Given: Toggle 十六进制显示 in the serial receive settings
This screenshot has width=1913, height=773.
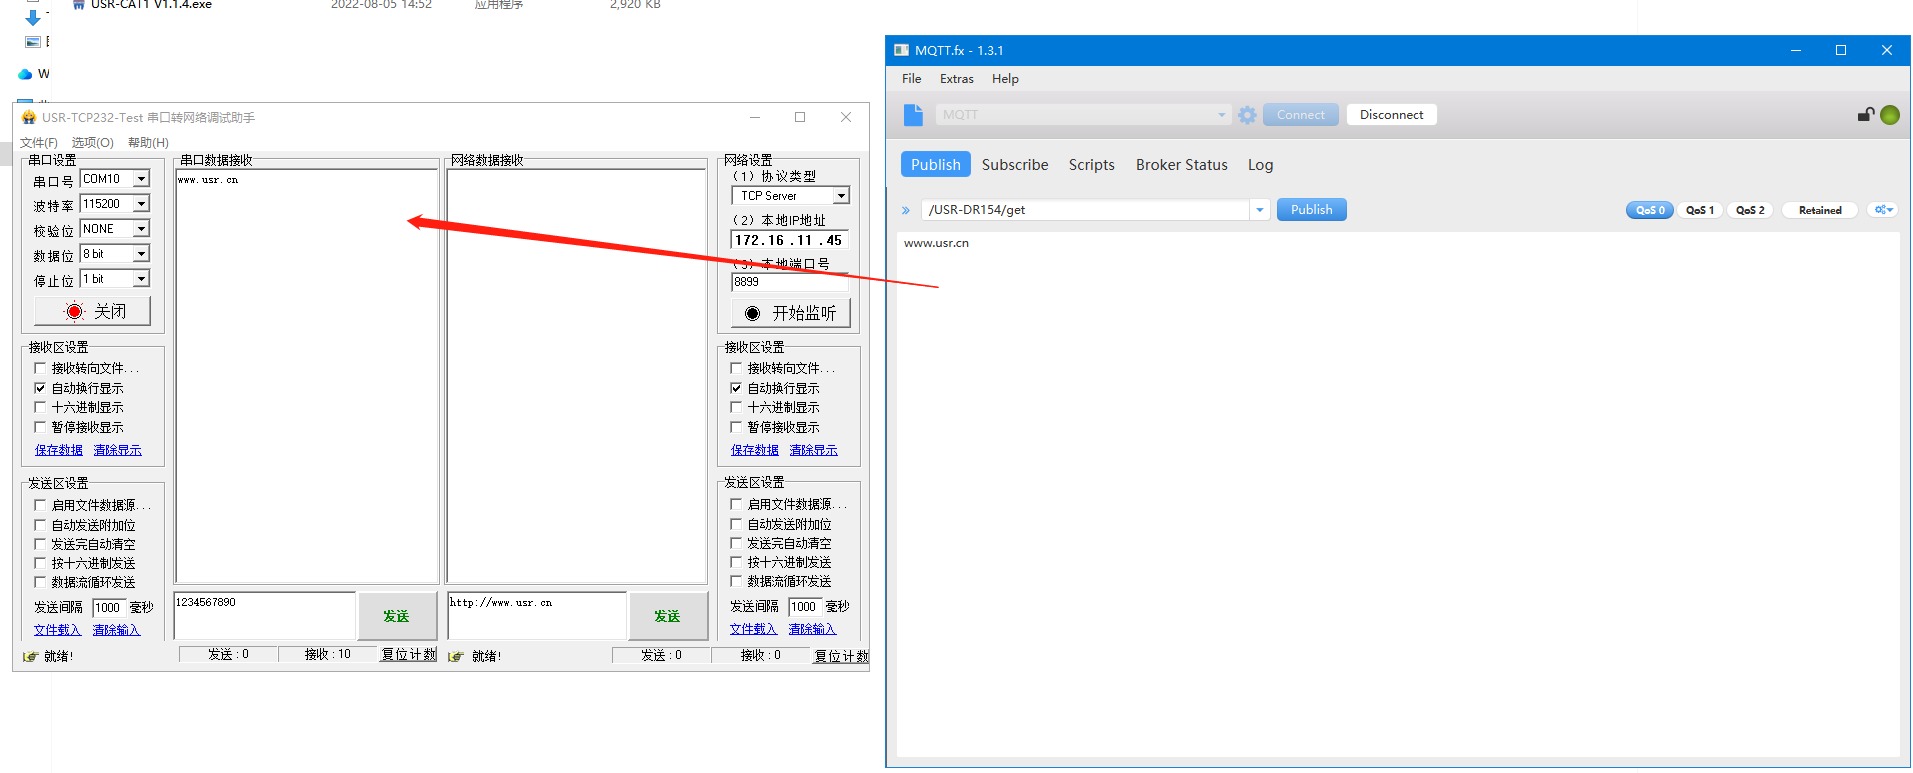Looking at the screenshot, I should pyautogui.click(x=41, y=408).
